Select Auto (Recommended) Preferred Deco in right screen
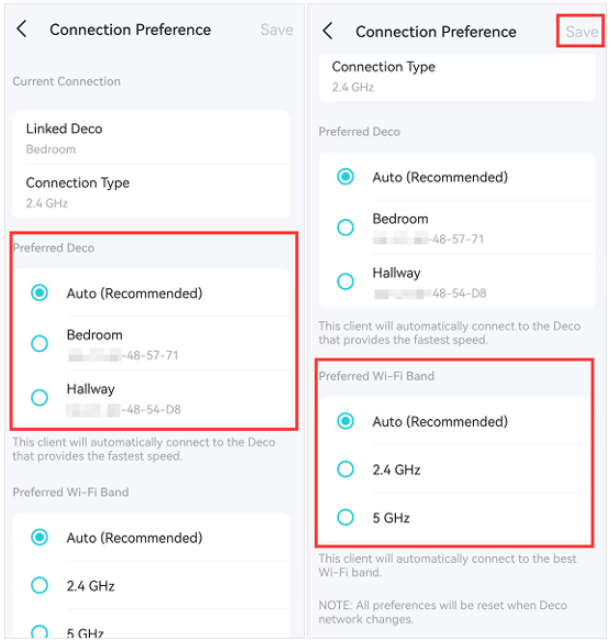 (346, 177)
